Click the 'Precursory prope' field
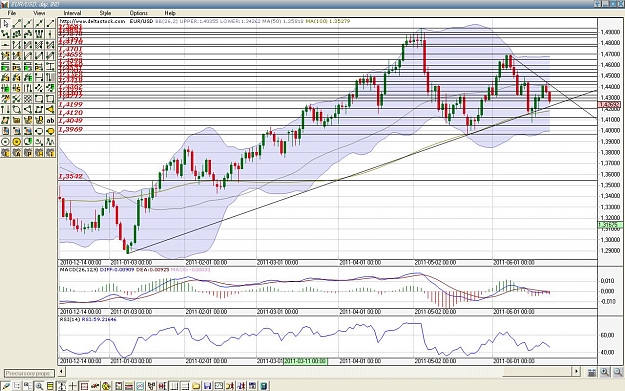625x391 pixels. 29,373
